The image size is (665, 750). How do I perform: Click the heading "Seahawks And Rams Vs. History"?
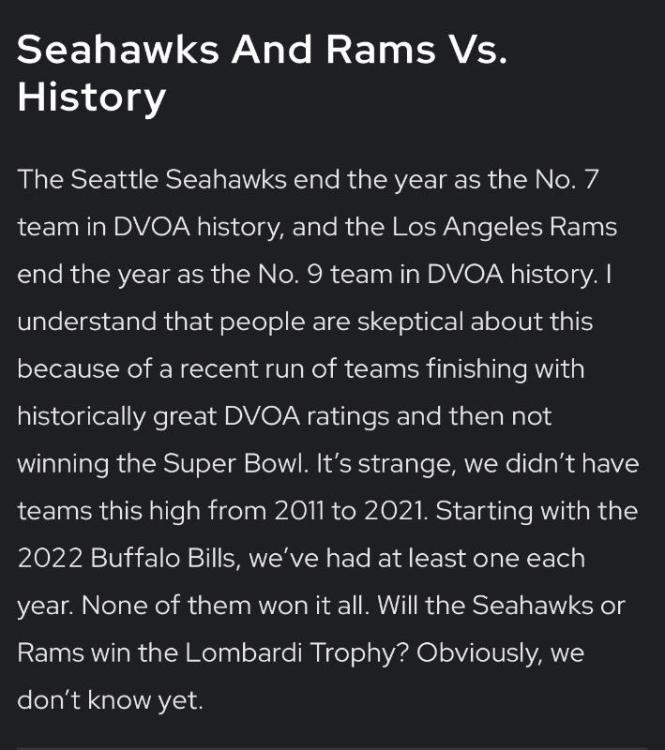pyautogui.click(x=263, y=75)
